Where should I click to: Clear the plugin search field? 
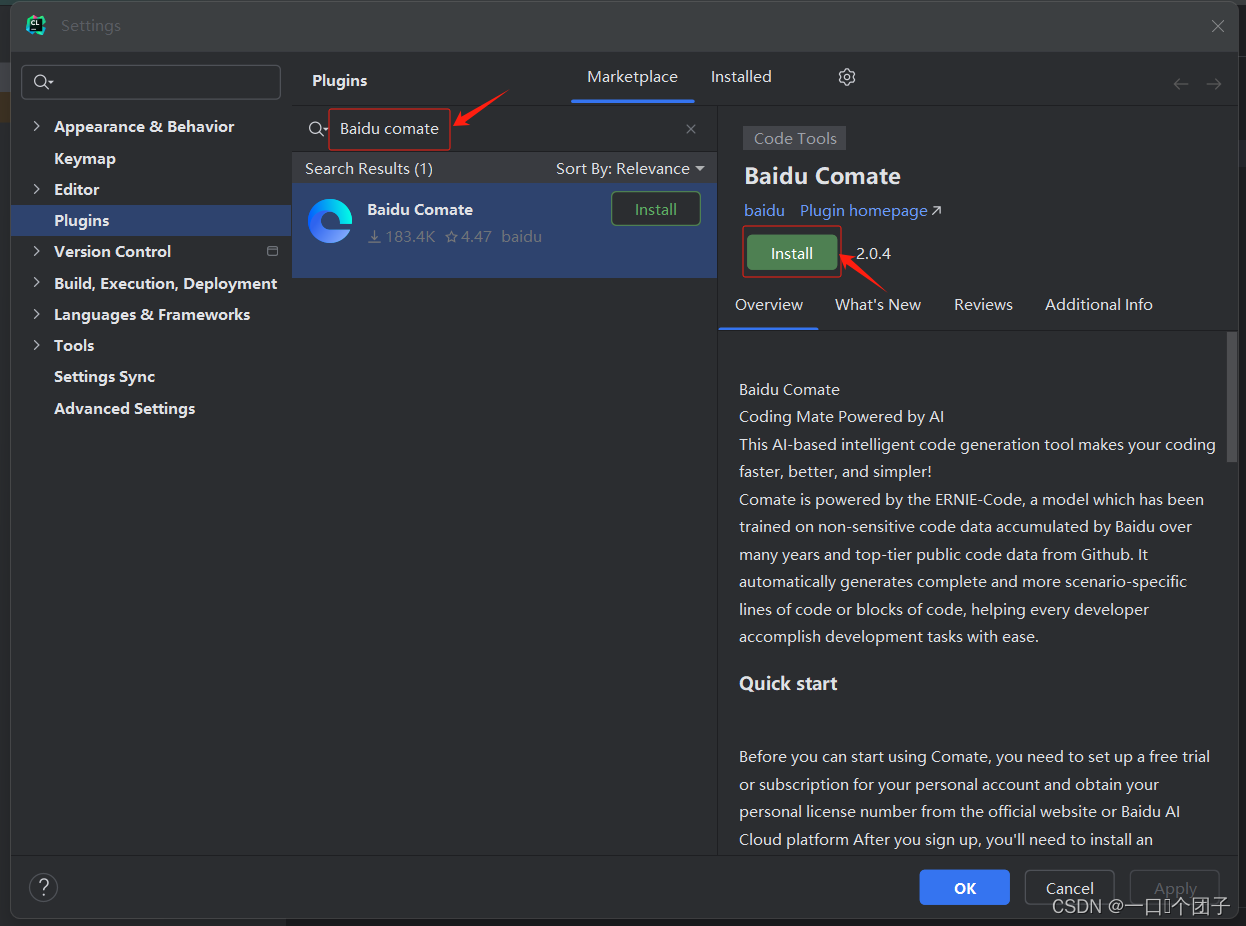(691, 129)
